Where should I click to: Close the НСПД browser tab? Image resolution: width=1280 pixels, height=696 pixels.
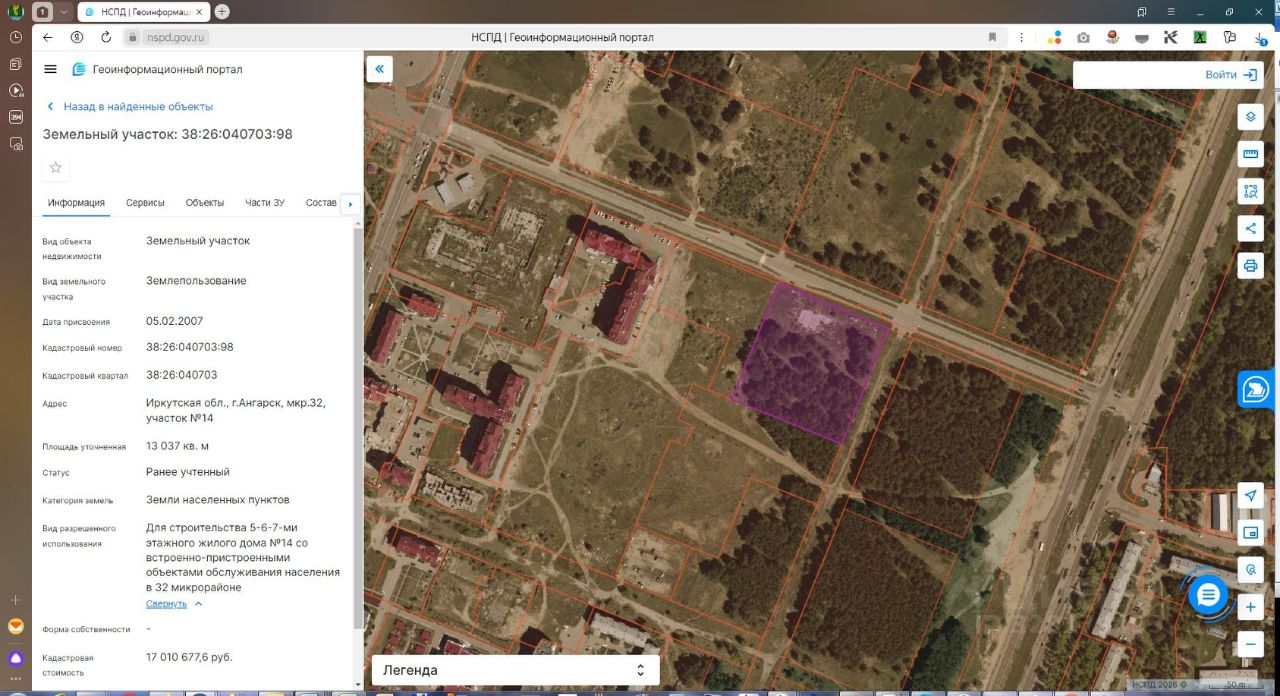click(x=199, y=12)
